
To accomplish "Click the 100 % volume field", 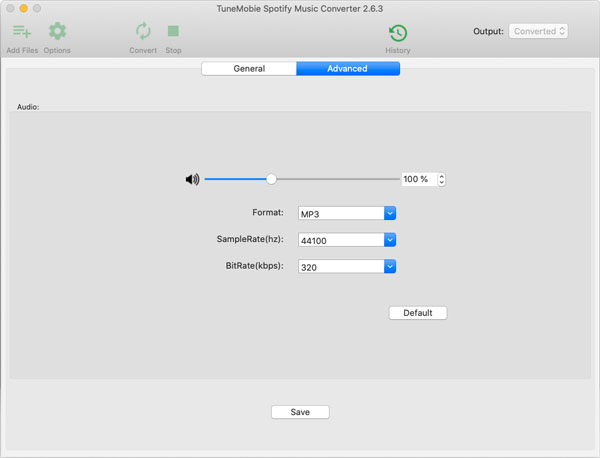I will [x=419, y=179].
